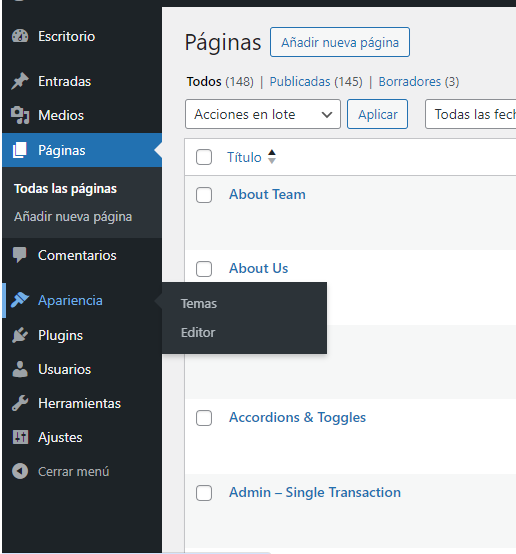Click the Escritorio dashboard icon
The image size is (516, 554).
pos(20,36)
